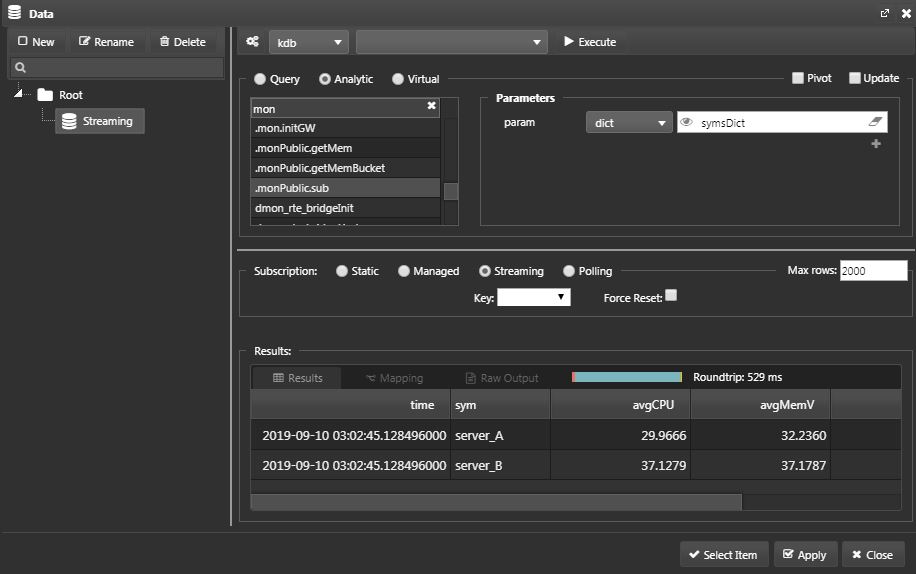Select the Streaming data source icon
Image resolution: width=916 pixels, height=574 pixels.
point(69,121)
